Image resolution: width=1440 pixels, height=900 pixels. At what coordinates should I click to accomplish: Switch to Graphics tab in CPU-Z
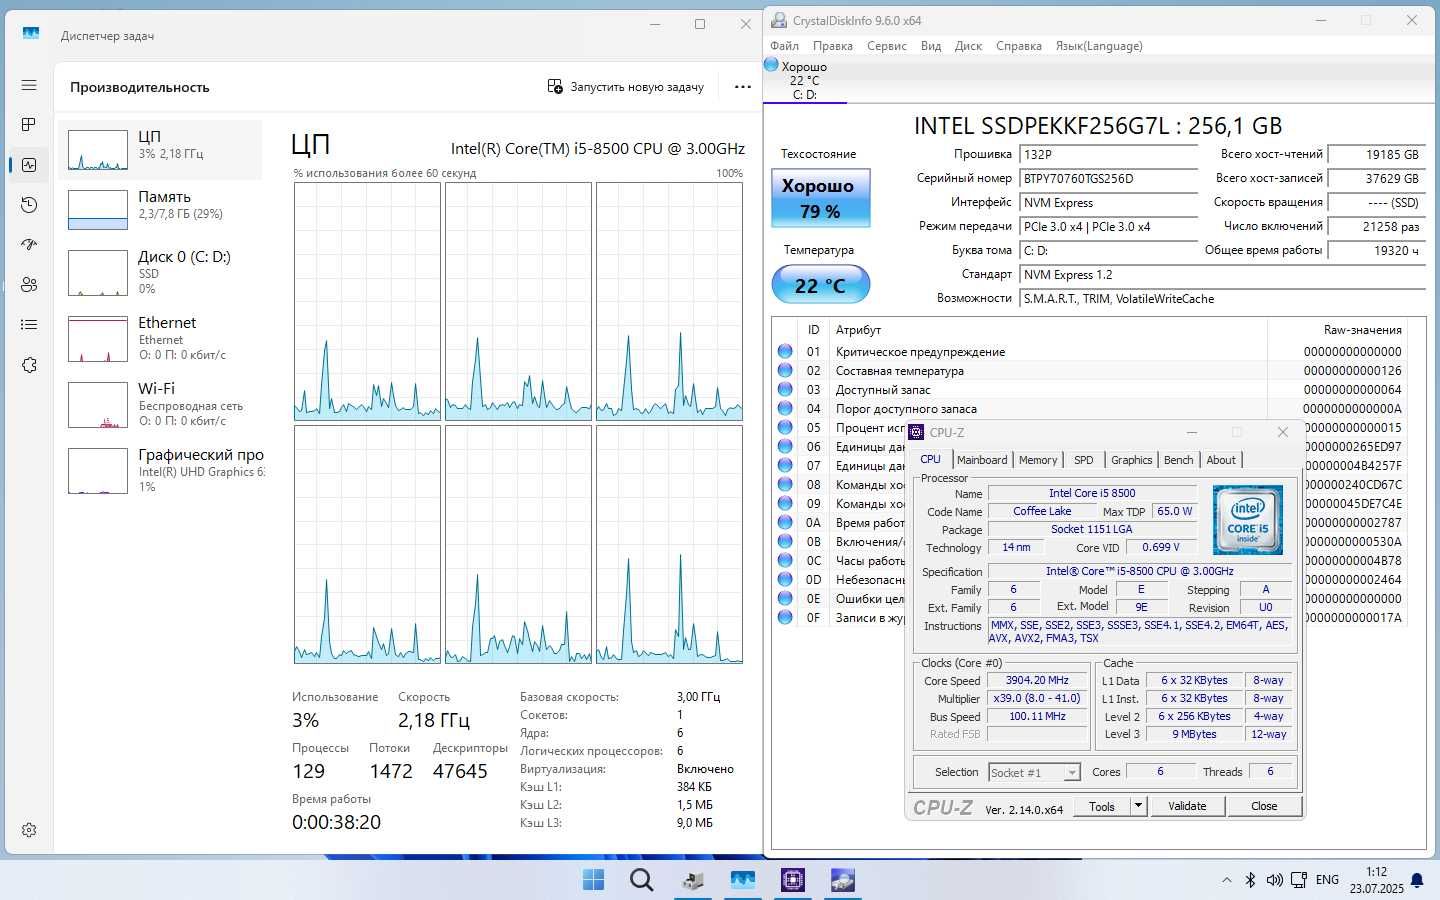(1132, 460)
